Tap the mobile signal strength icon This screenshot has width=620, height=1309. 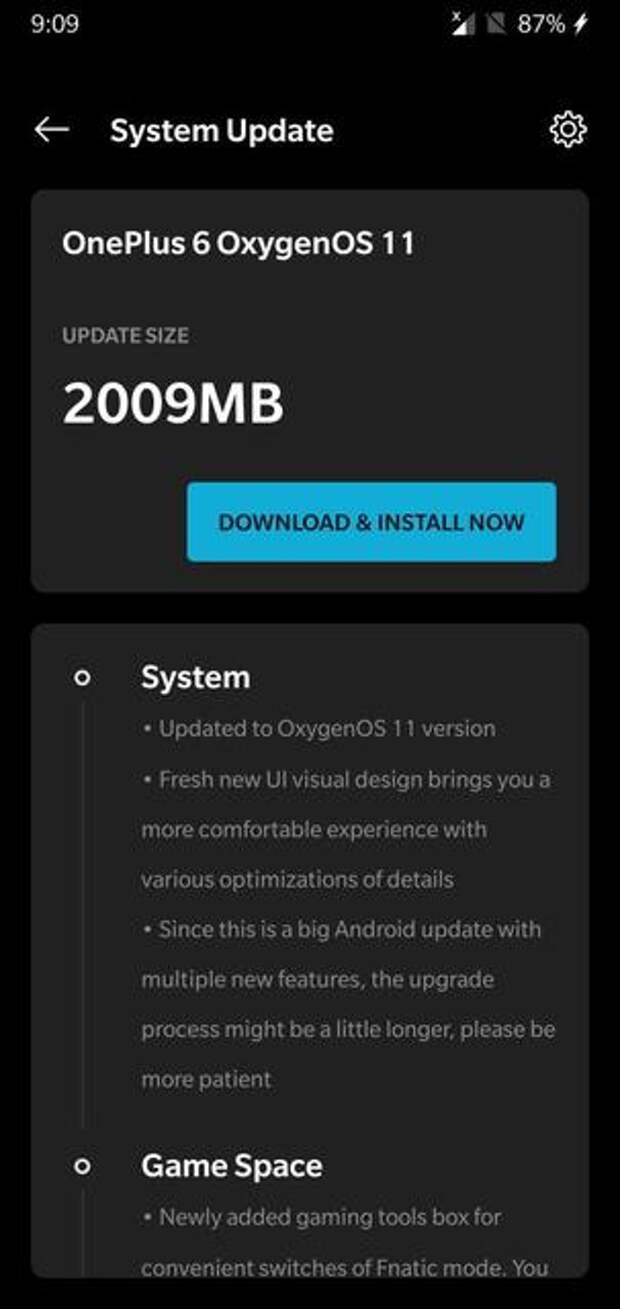[463, 24]
